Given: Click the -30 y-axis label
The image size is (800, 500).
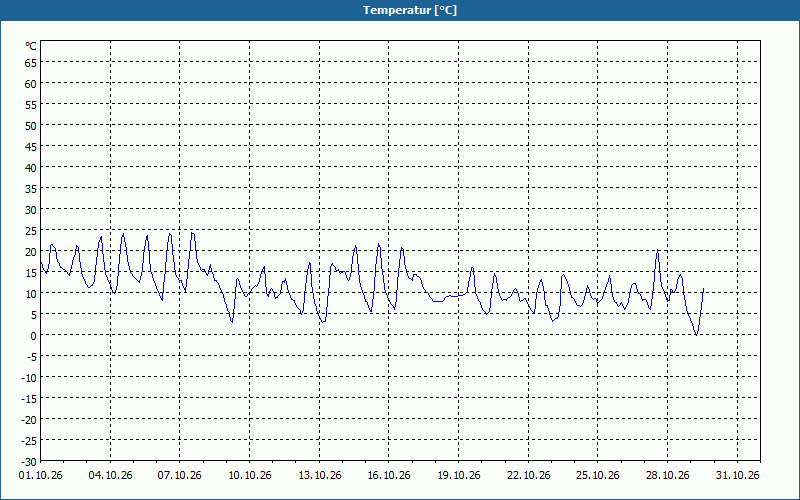Looking at the screenshot, I should tap(29, 462).
